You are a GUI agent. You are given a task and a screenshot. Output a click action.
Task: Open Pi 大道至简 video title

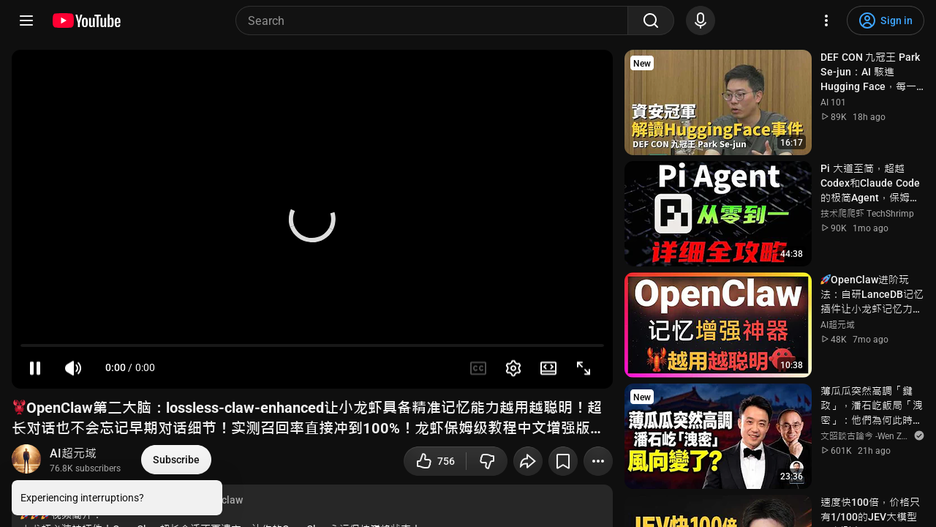tap(870, 183)
